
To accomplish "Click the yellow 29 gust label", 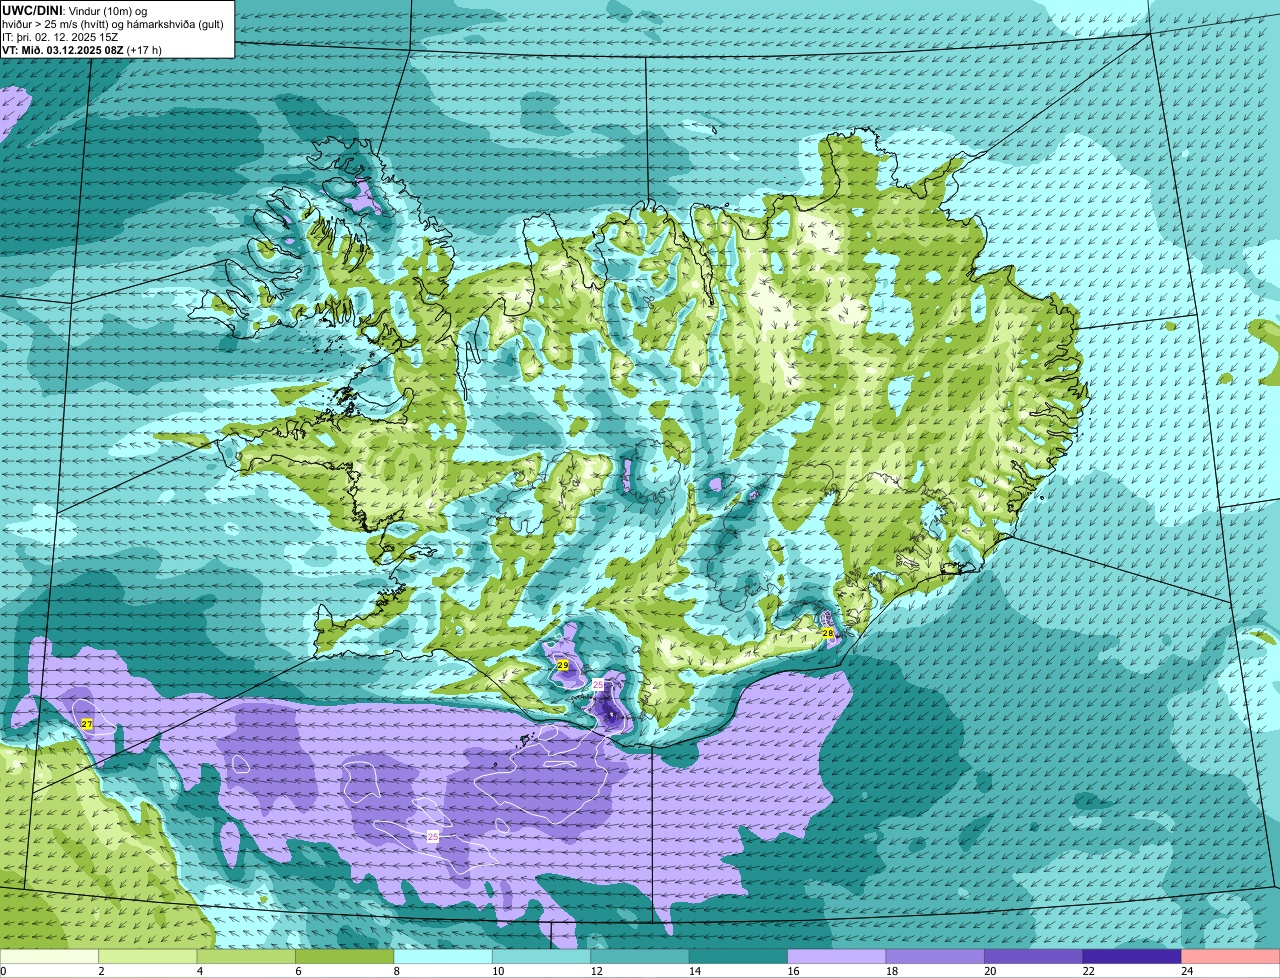I will pyautogui.click(x=563, y=665).
